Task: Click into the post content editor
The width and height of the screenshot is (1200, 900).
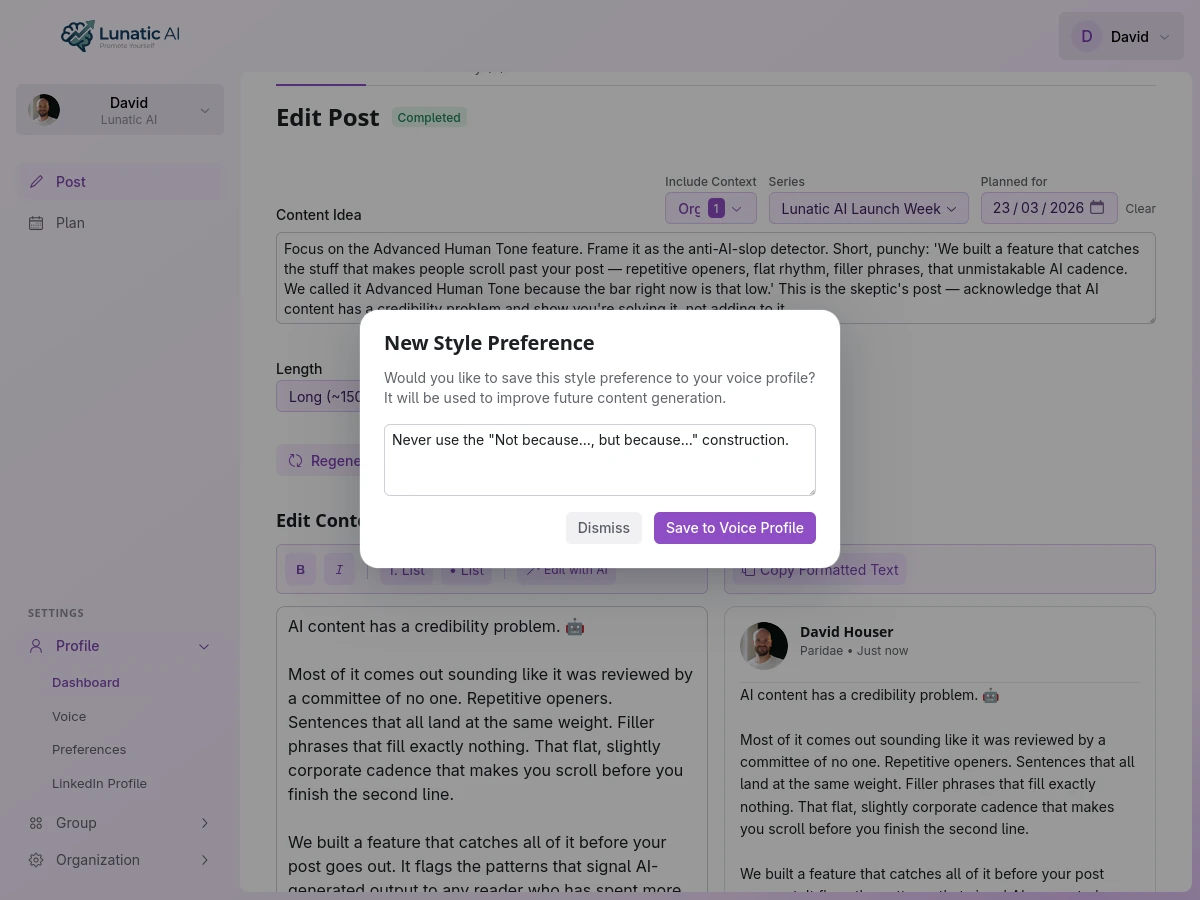Action: (x=492, y=748)
